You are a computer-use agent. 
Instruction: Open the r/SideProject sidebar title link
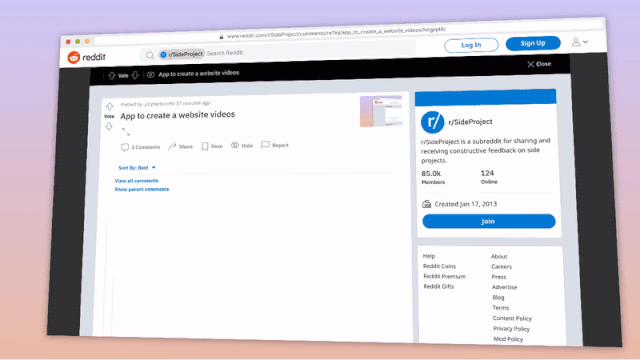(x=470, y=122)
